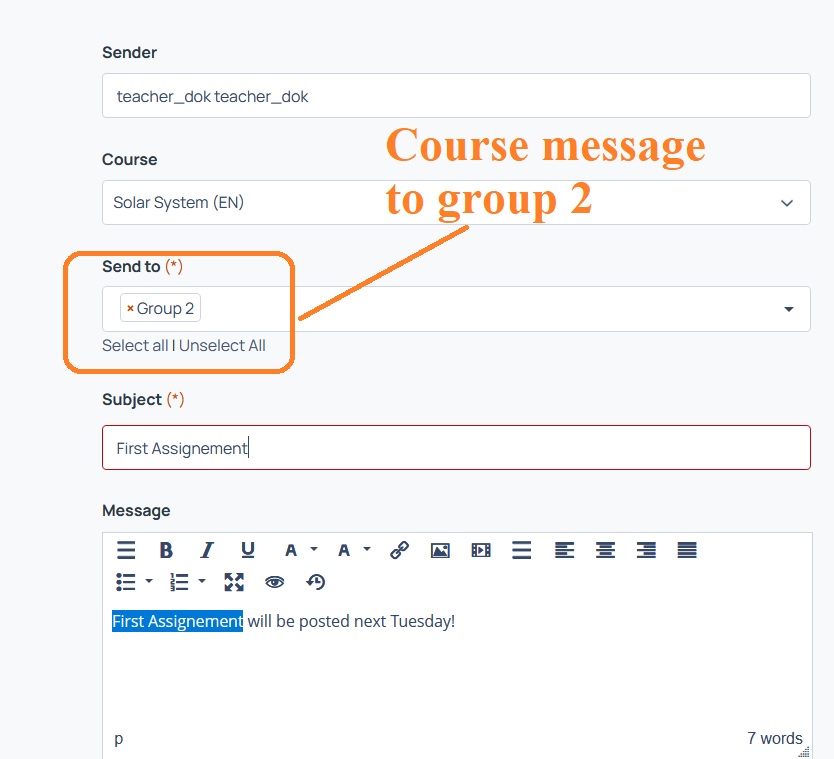Select the Solar System (EN) course box
The height and width of the screenshot is (759, 834).
456,202
